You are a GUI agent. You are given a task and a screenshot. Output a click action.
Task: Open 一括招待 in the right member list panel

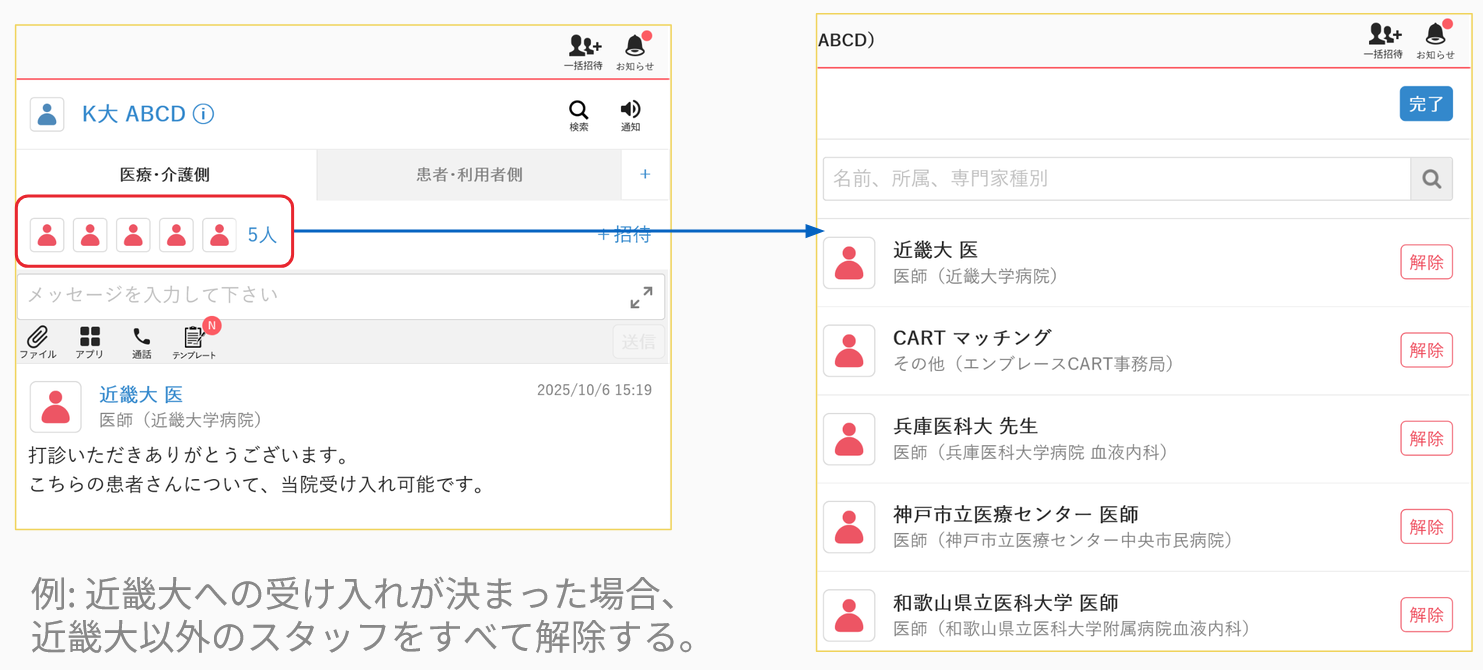[1383, 41]
